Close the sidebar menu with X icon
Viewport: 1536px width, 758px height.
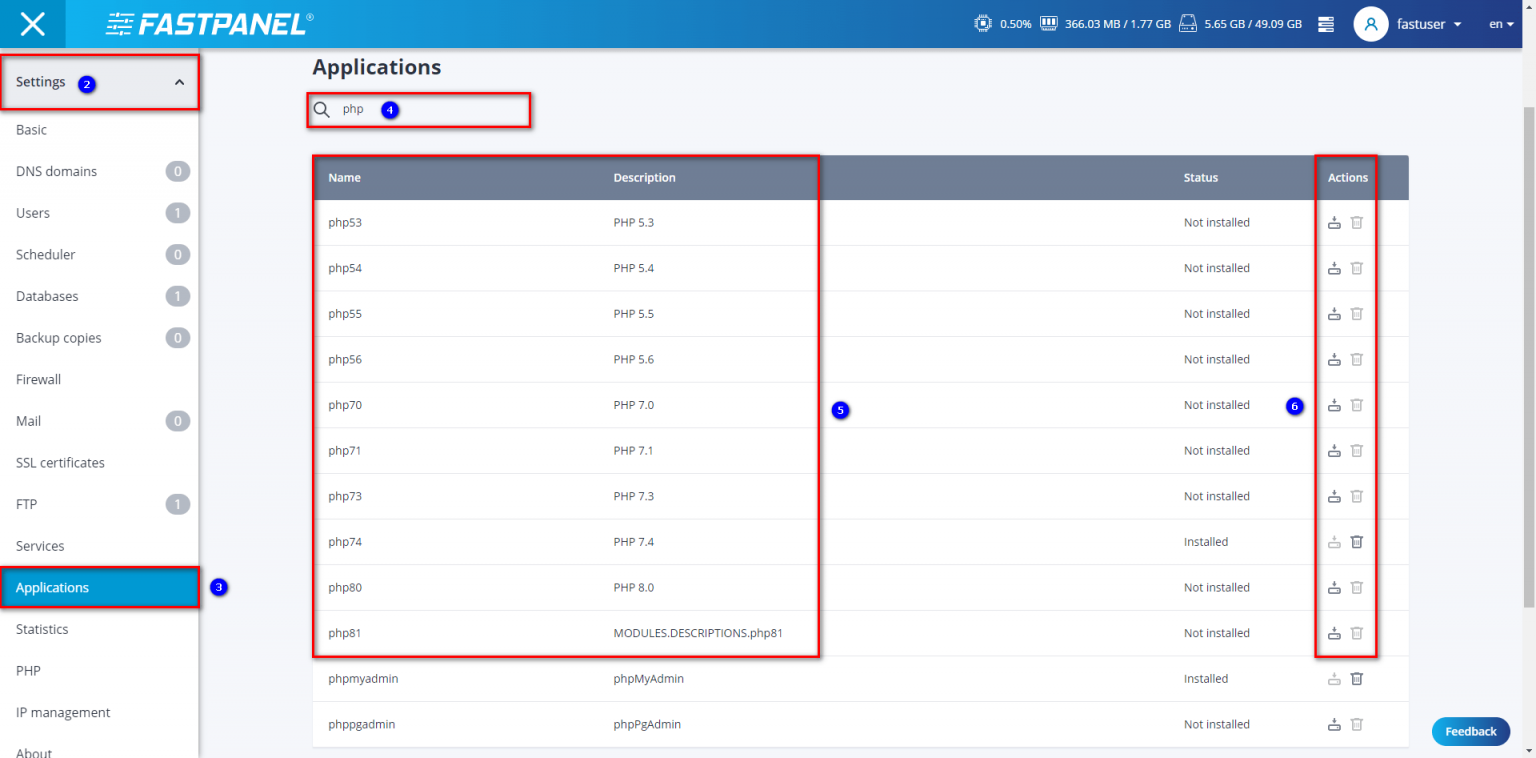(33, 24)
